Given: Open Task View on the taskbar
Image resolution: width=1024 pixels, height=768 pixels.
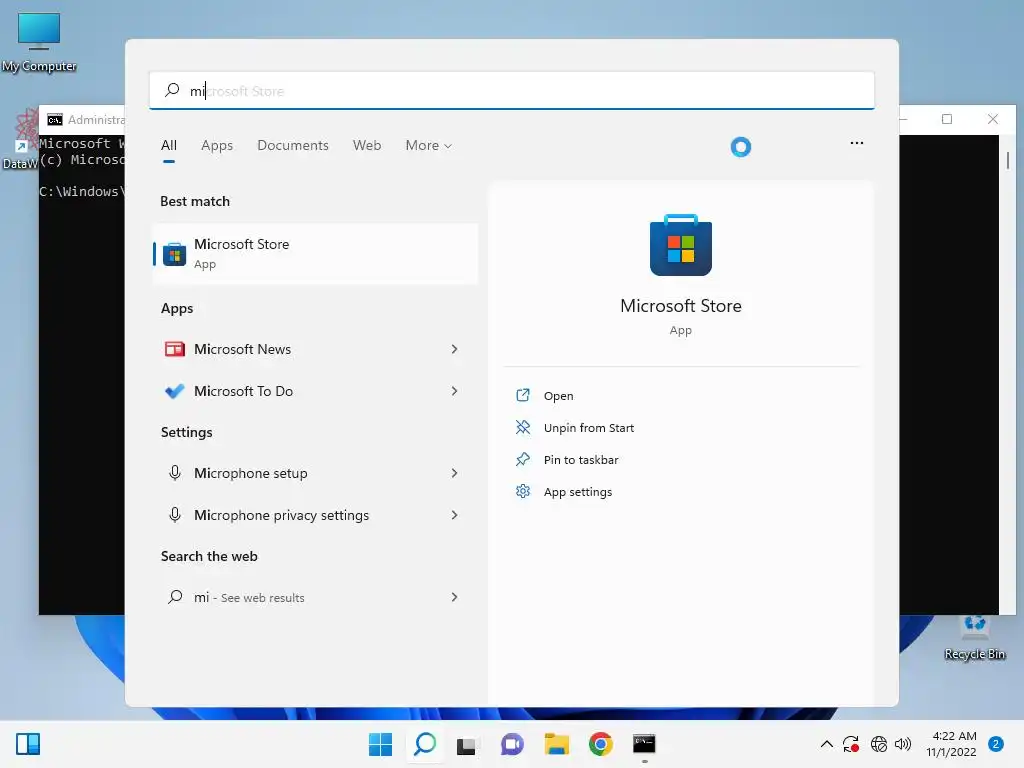Looking at the screenshot, I should (x=467, y=744).
